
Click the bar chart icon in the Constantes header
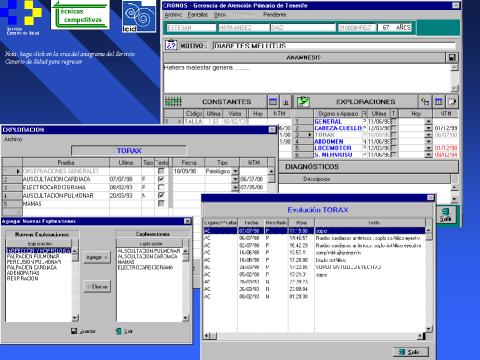[x=286, y=102]
